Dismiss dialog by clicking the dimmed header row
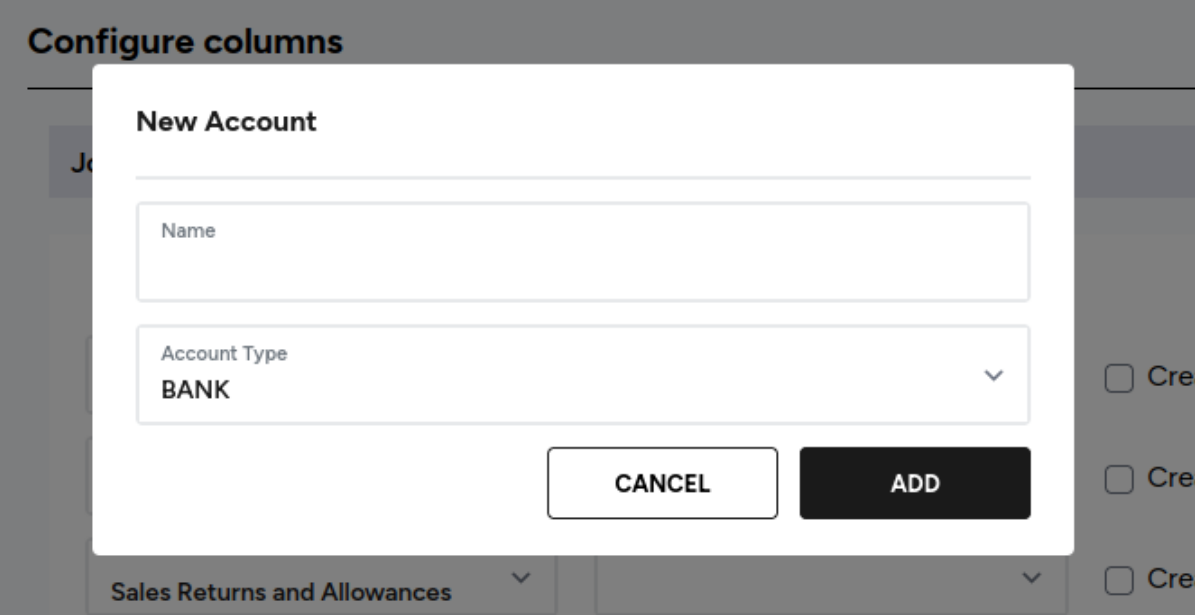This screenshot has width=1195, height=615. click(x=1134, y=162)
